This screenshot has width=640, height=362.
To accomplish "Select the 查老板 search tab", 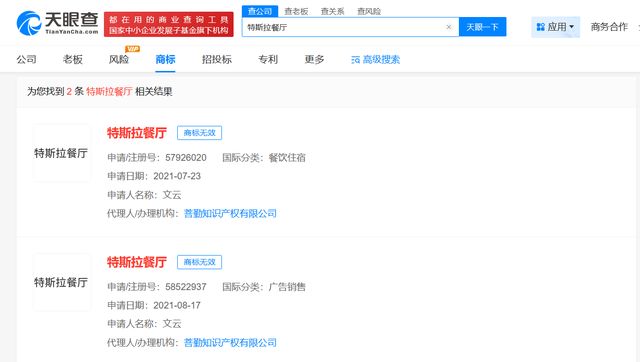I will (296, 11).
